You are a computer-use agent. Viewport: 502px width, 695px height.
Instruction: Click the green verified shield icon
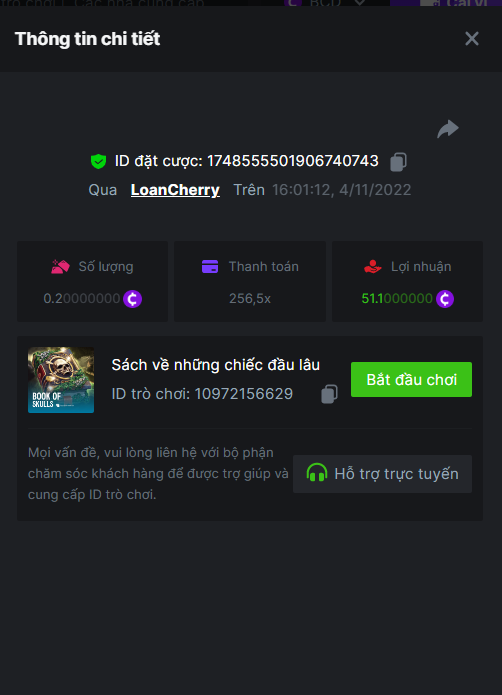click(98, 161)
